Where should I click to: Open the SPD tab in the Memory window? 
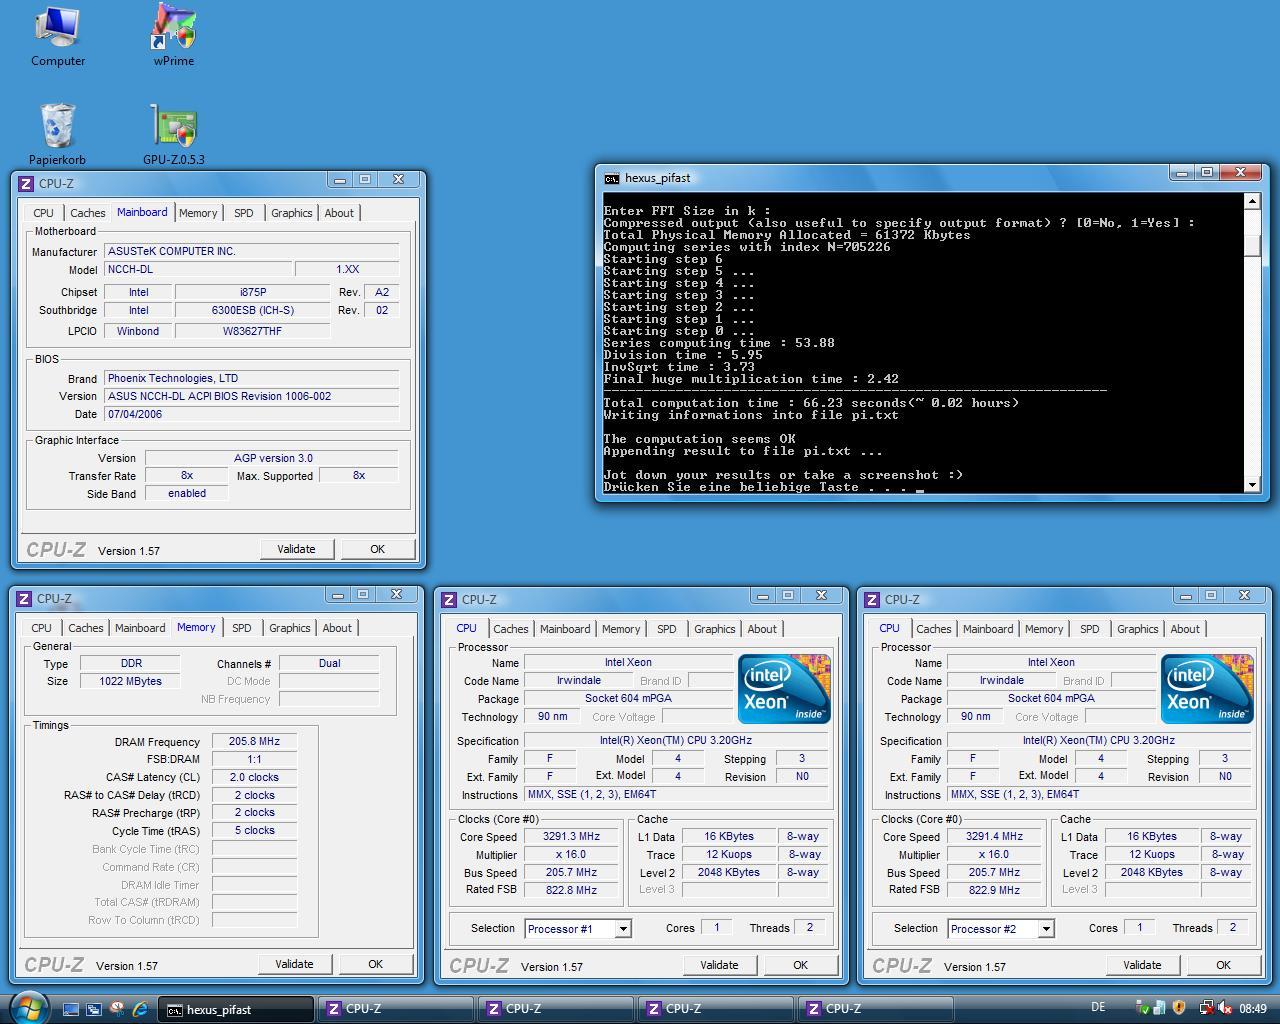[x=241, y=628]
